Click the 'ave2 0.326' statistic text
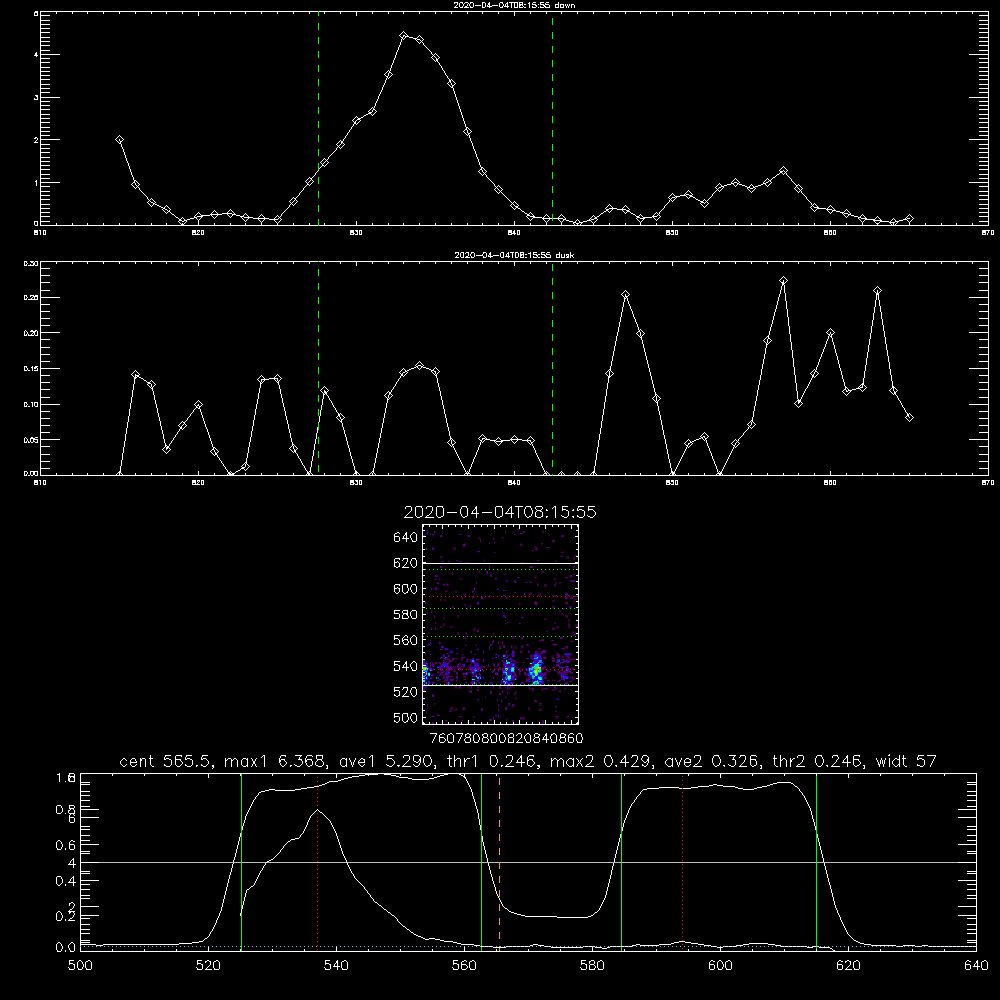Screen dimensions: 1000x1000 pos(708,761)
